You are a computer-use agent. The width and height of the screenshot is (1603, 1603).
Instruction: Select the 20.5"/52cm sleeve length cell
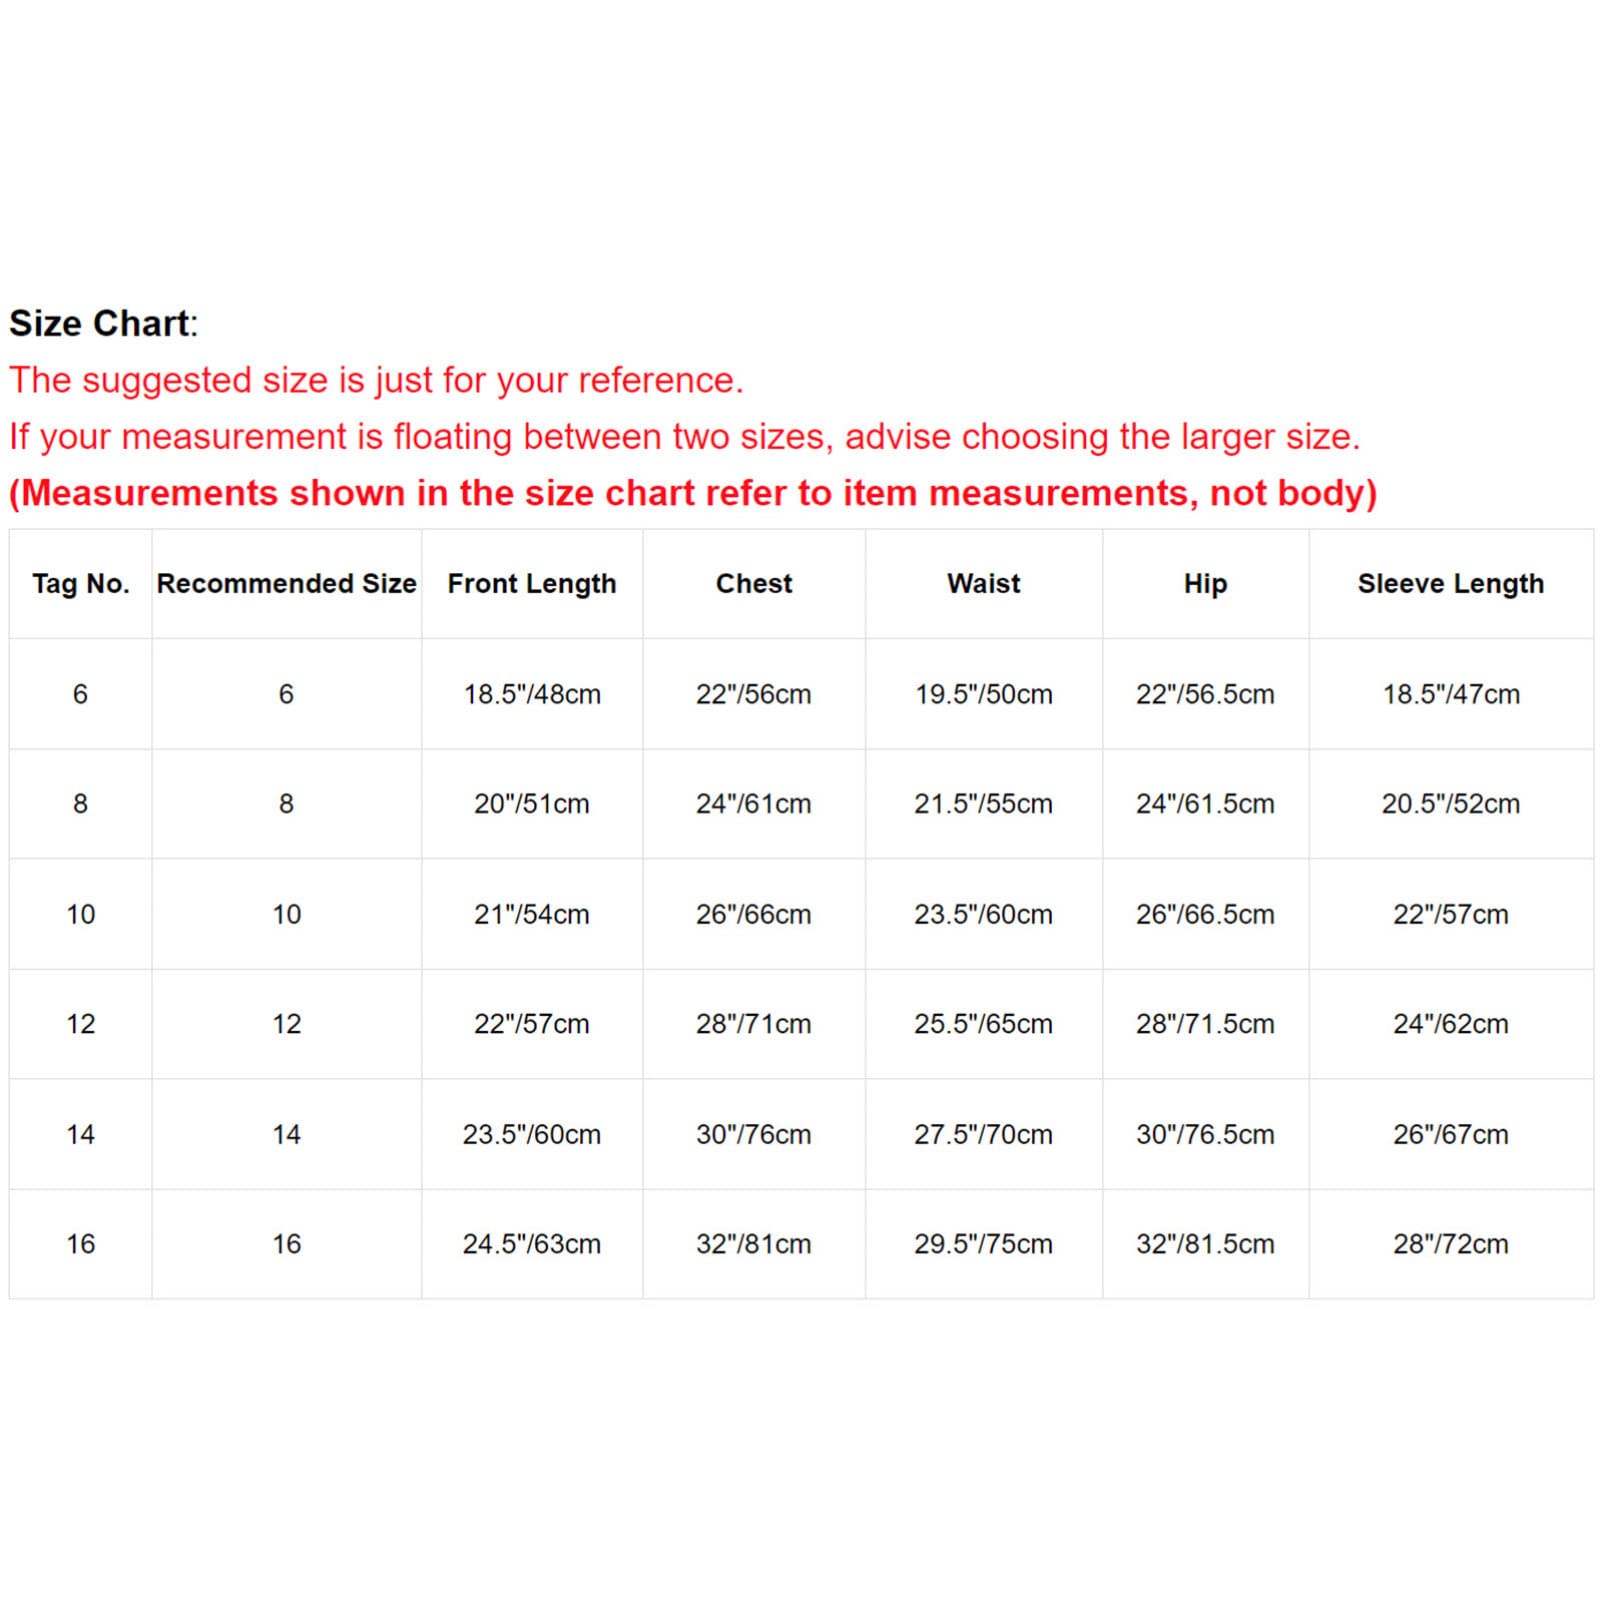(1451, 804)
